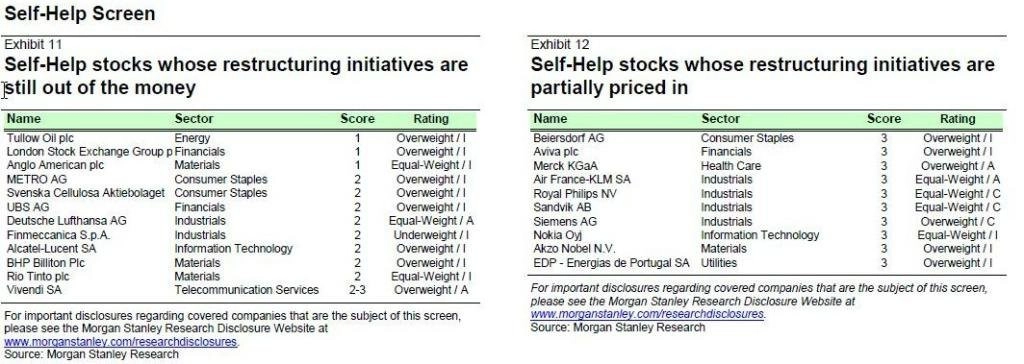Image resolution: width=1024 pixels, height=364 pixels.
Task: Select the Tullow Oil plc row name
Action: coord(39,139)
